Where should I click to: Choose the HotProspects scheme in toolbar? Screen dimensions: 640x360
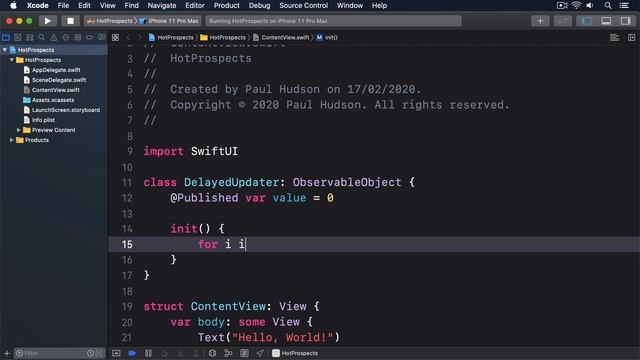tap(110, 21)
